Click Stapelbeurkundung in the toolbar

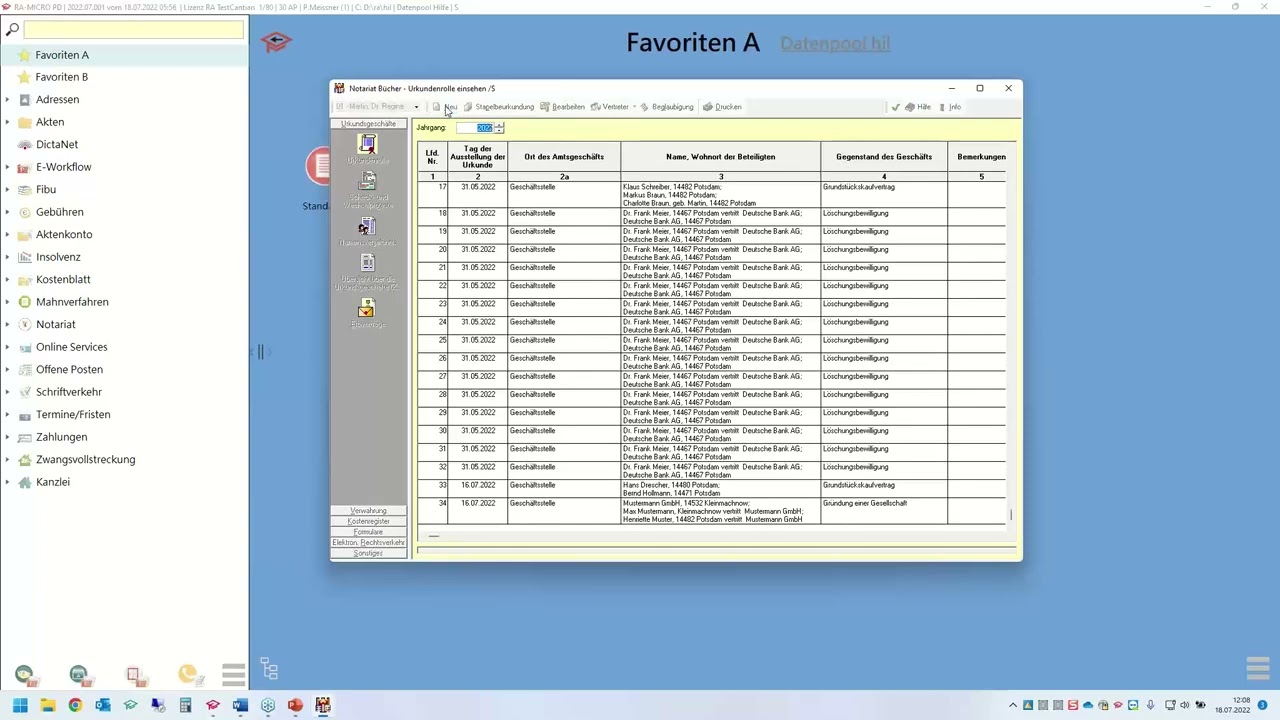click(x=498, y=107)
